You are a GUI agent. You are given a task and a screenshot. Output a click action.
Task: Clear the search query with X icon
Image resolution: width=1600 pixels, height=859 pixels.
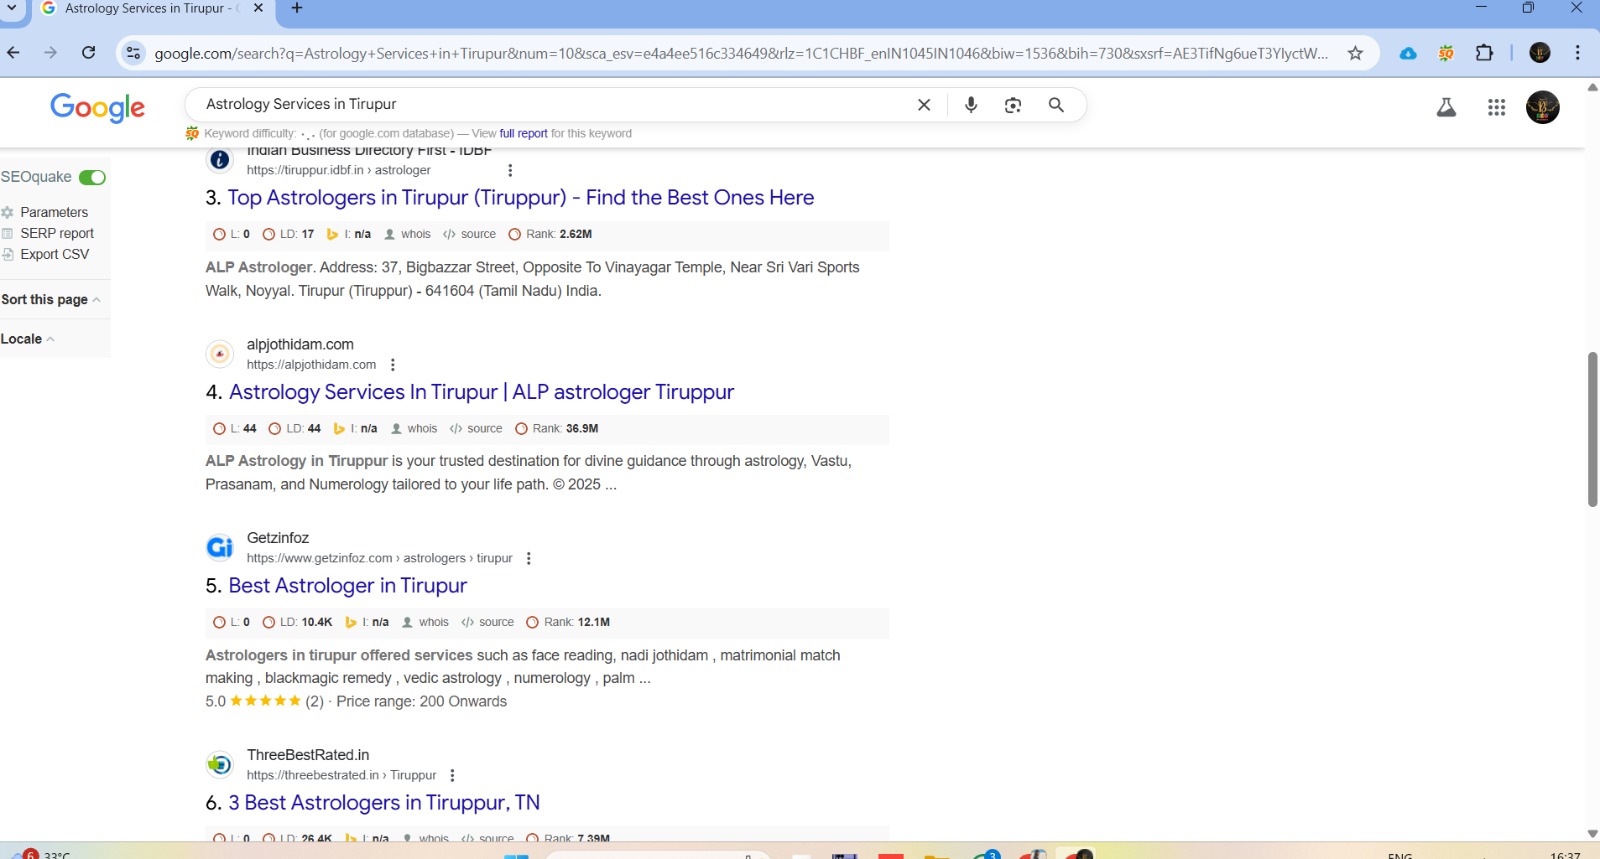coord(924,105)
